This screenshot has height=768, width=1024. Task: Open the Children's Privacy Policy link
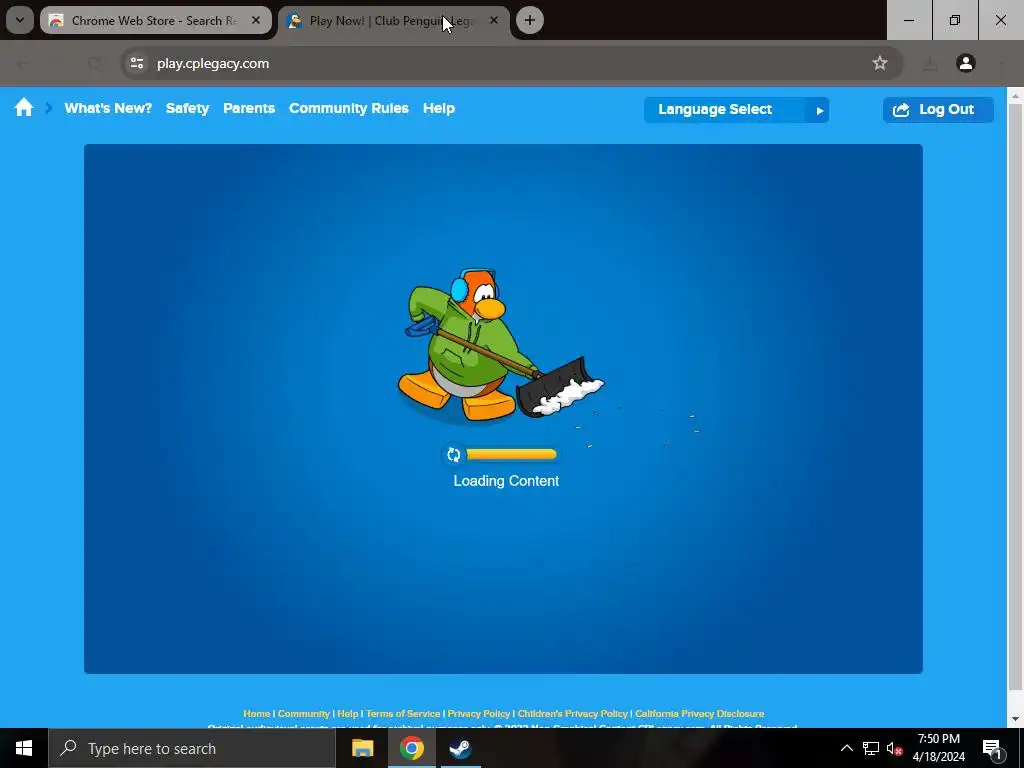573,714
